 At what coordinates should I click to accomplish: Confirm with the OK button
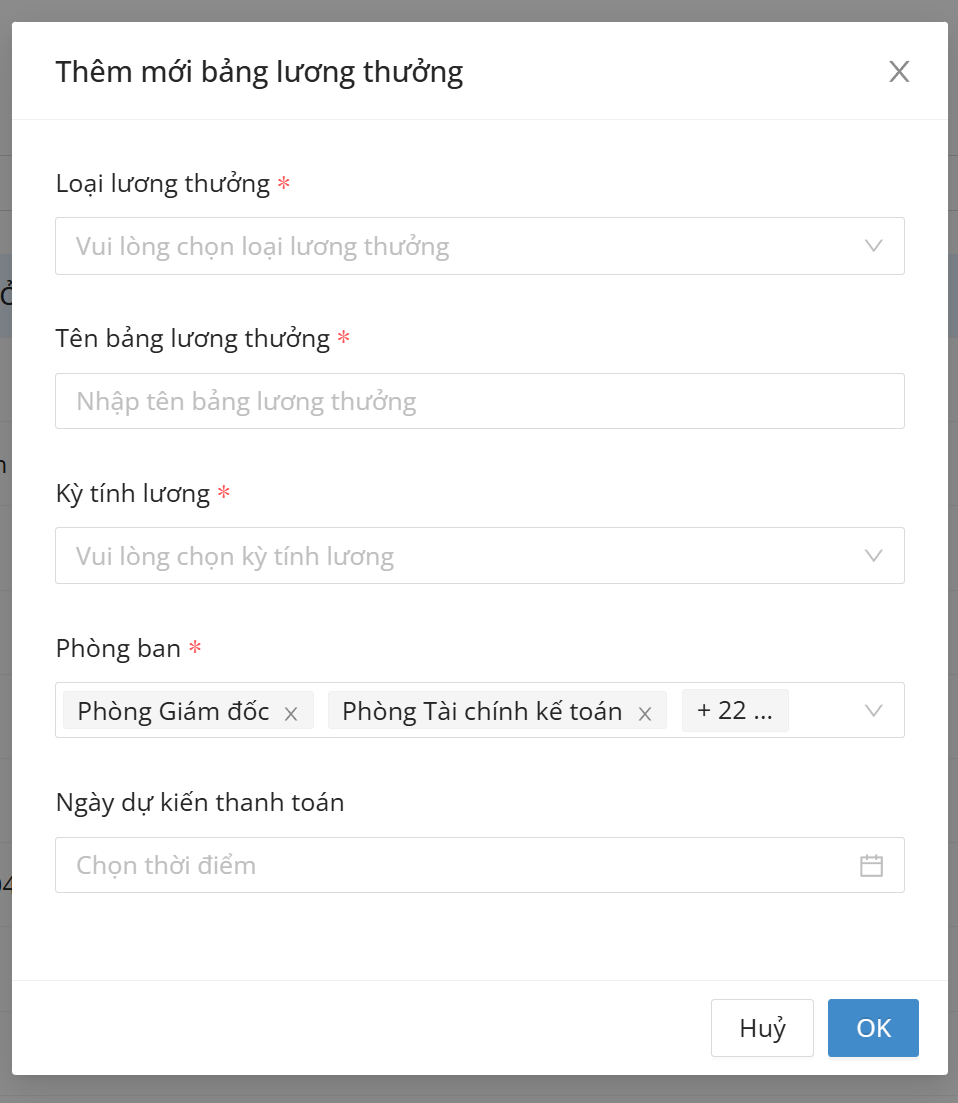(x=873, y=1028)
